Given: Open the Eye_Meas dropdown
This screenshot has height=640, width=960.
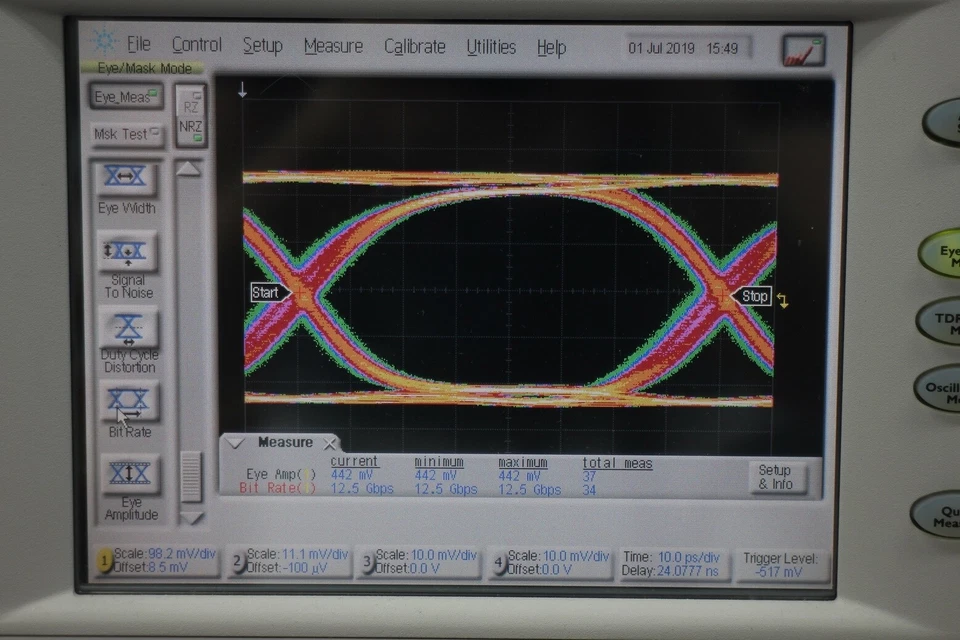Looking at the screenshot, I should coord(125,96).
